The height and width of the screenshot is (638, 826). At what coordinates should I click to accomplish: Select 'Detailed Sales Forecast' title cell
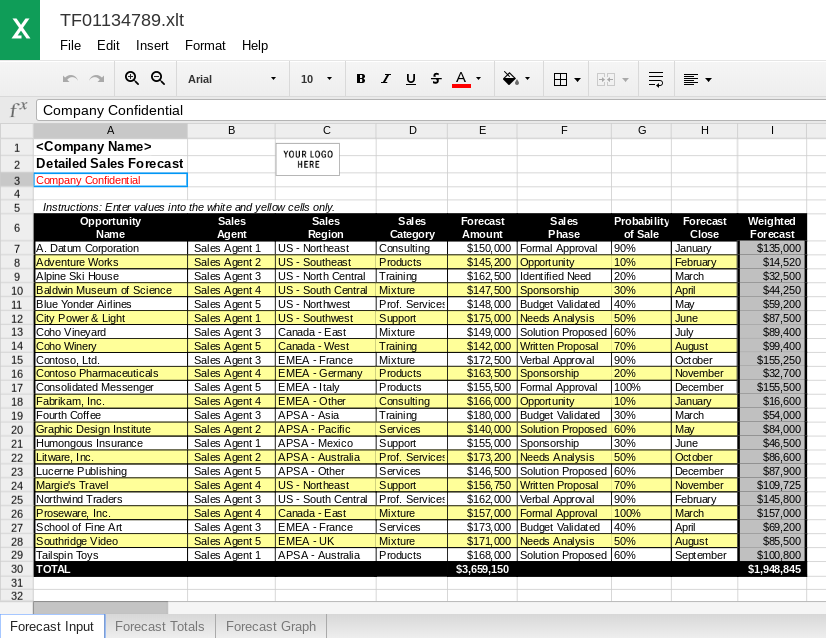(x=110, y=164)
